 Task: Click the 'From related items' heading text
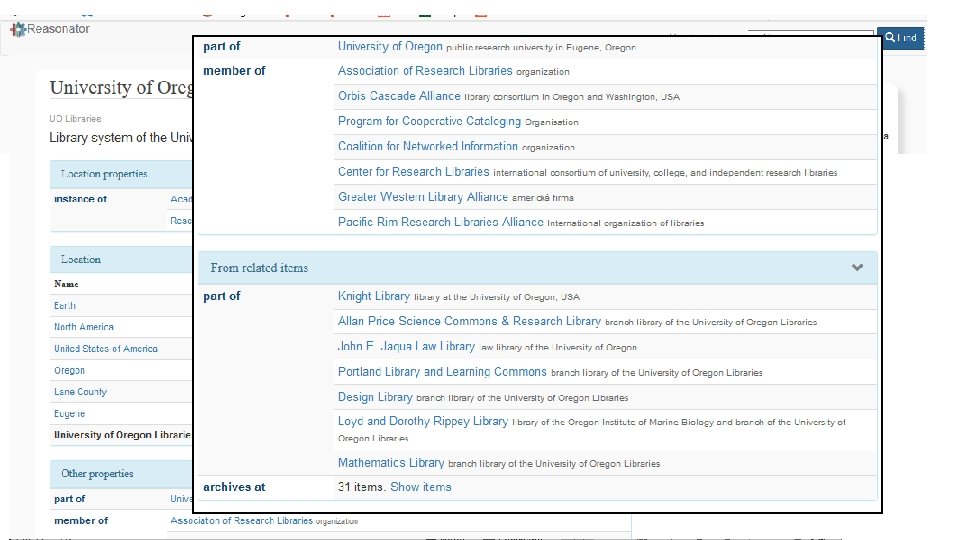[259, 268]
